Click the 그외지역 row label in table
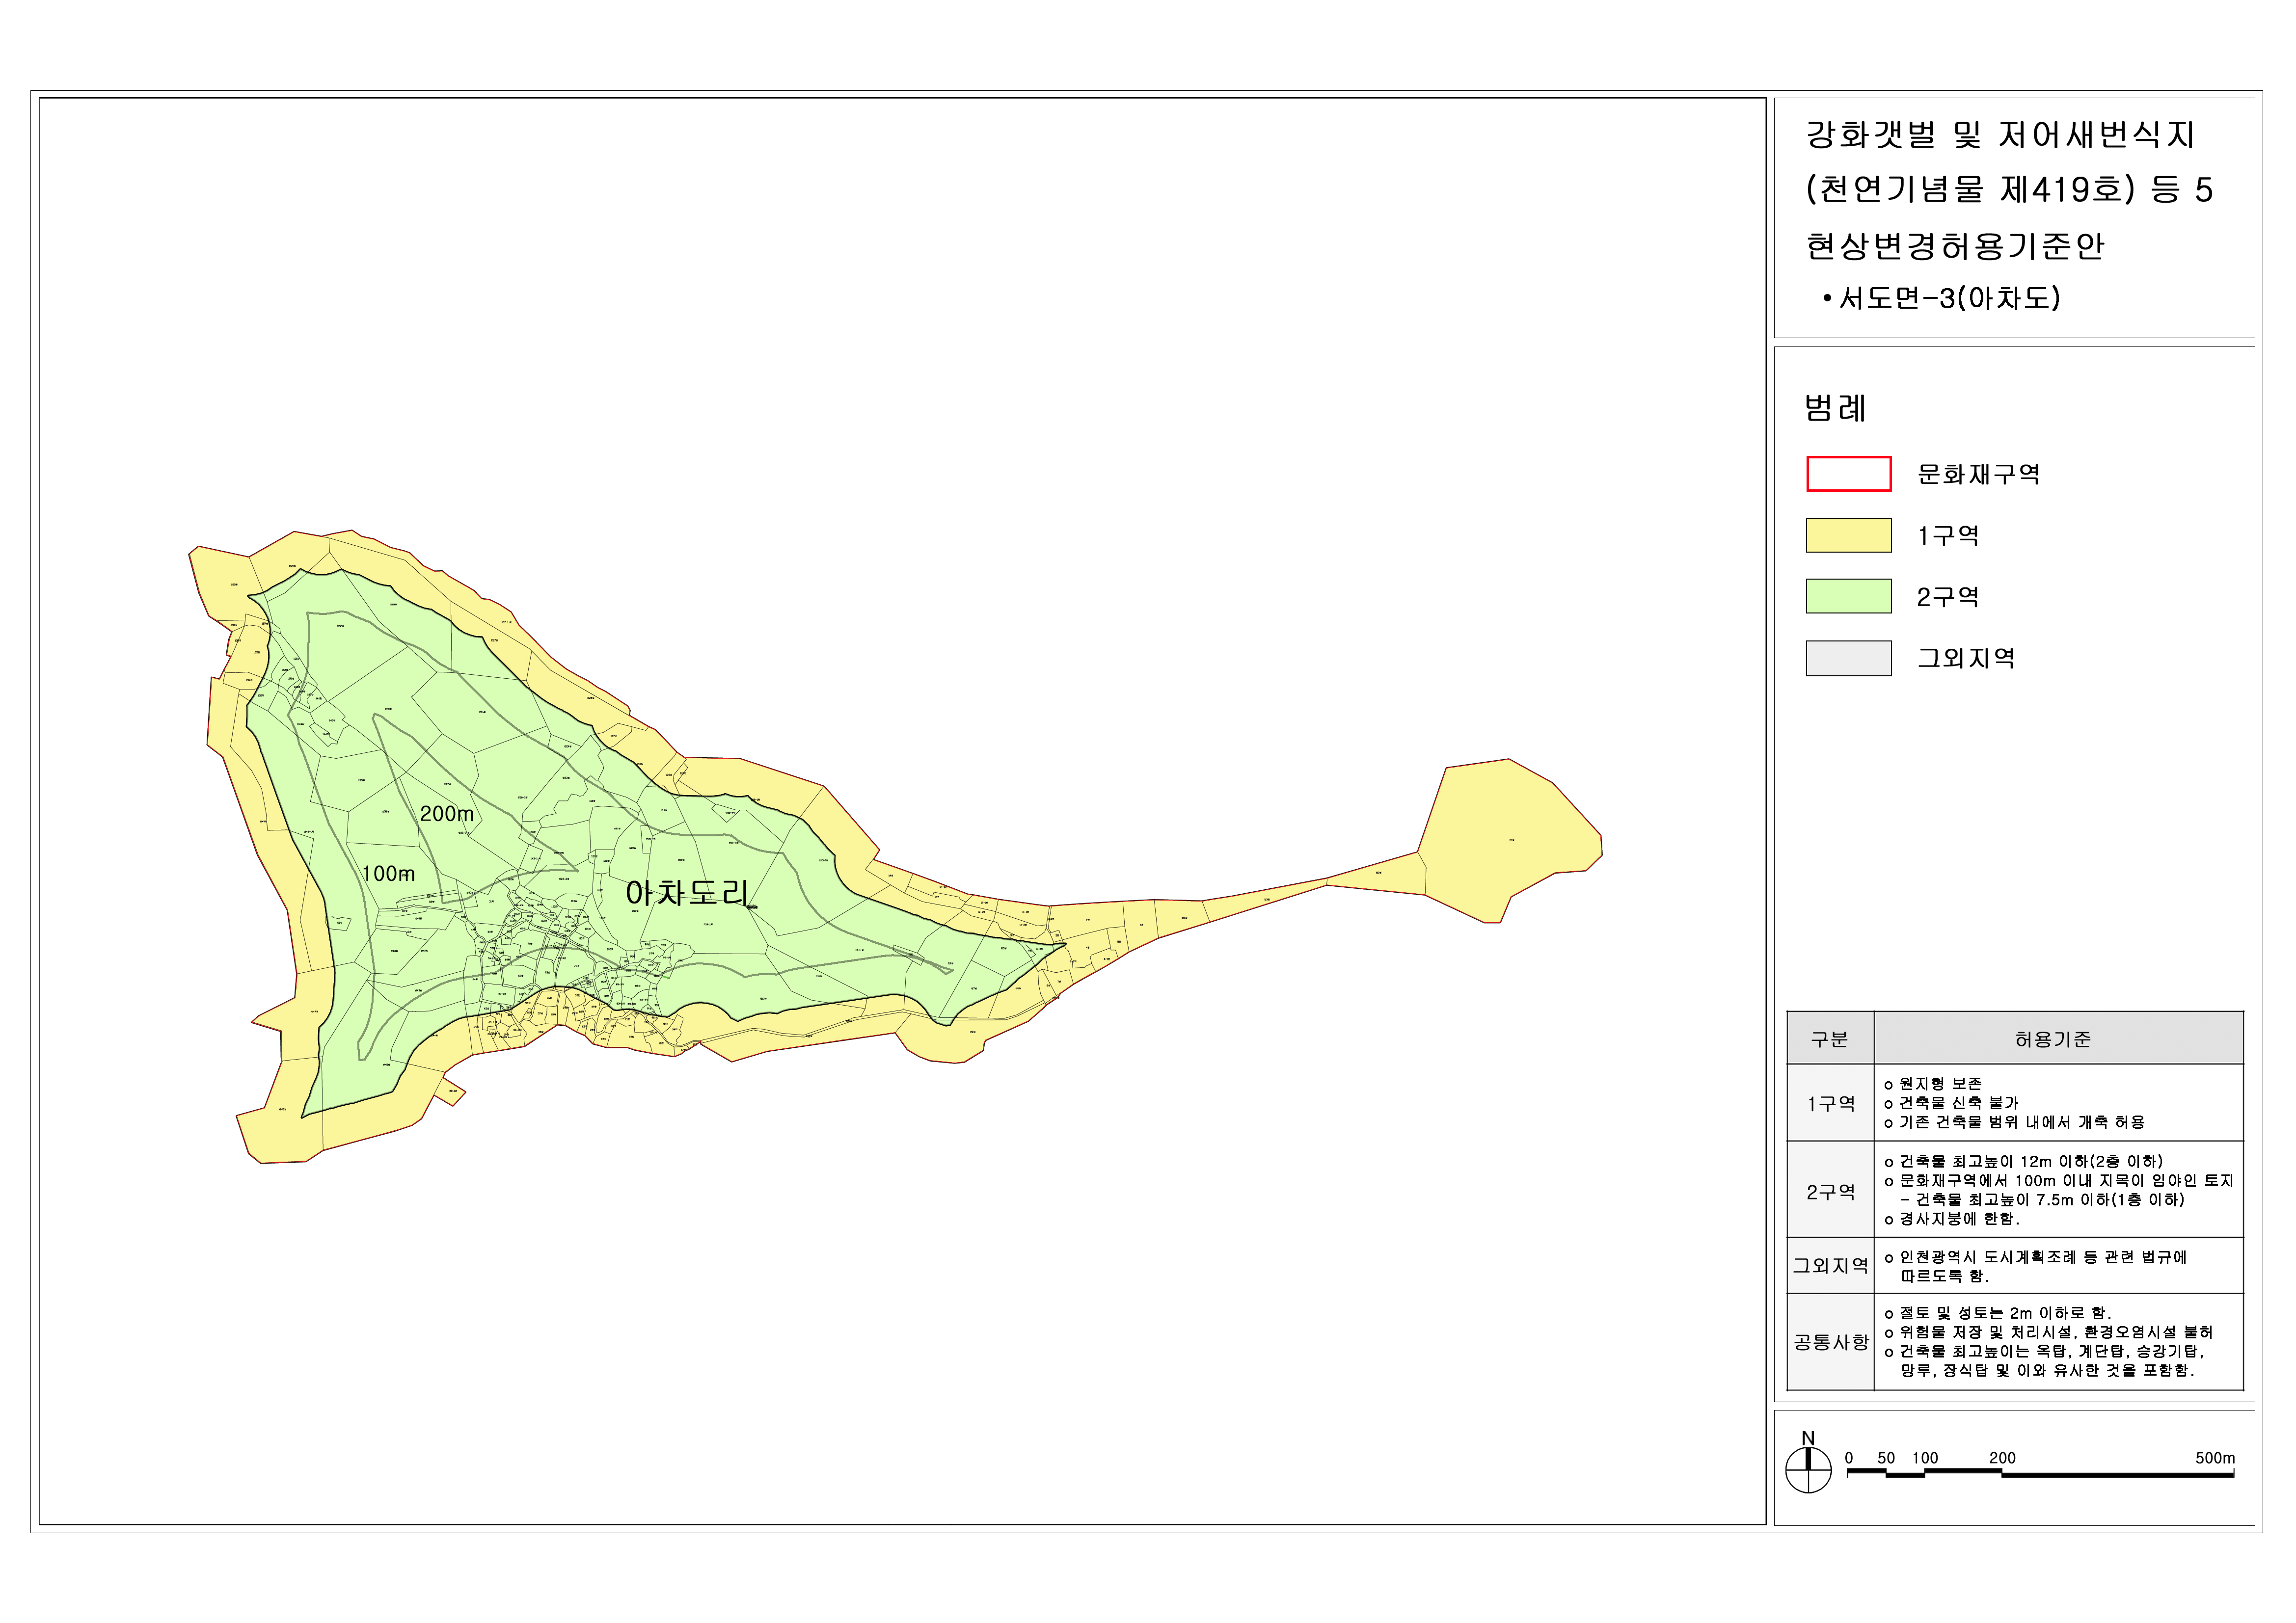Image resolution: width=2296 pixels, height=1623 pixels. click(1830, 1266)
